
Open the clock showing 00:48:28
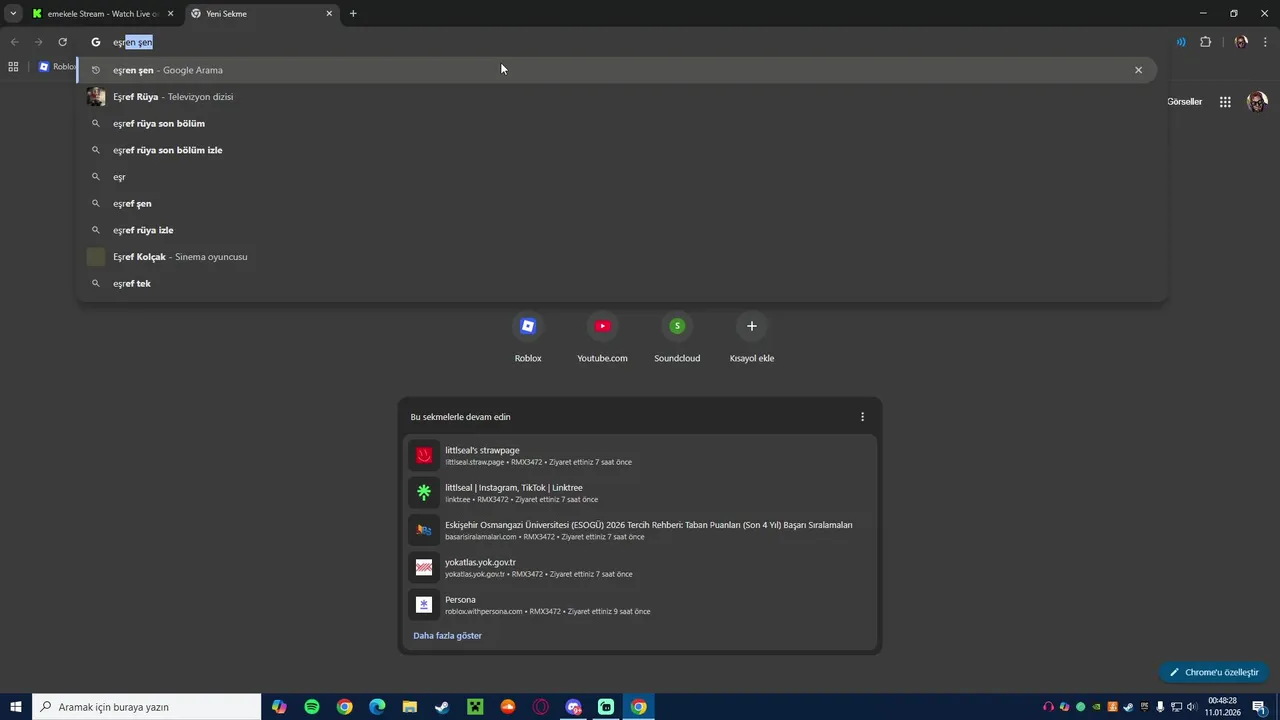[x=1222, y=707]
